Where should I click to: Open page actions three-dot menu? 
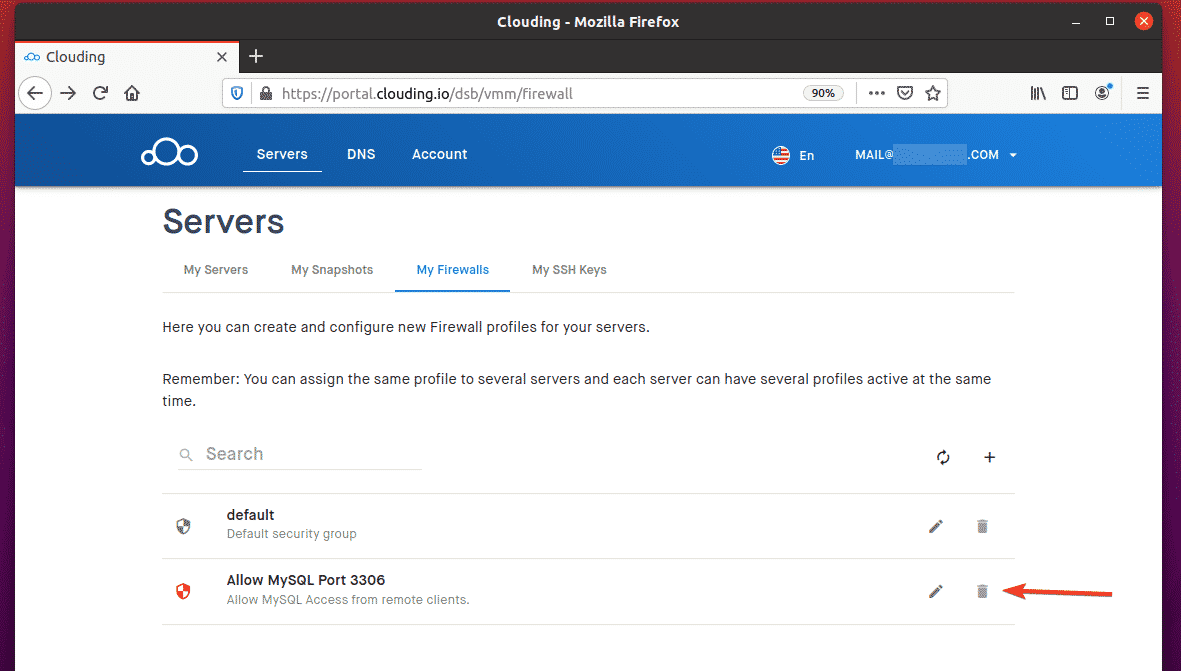tap(876, 93)
